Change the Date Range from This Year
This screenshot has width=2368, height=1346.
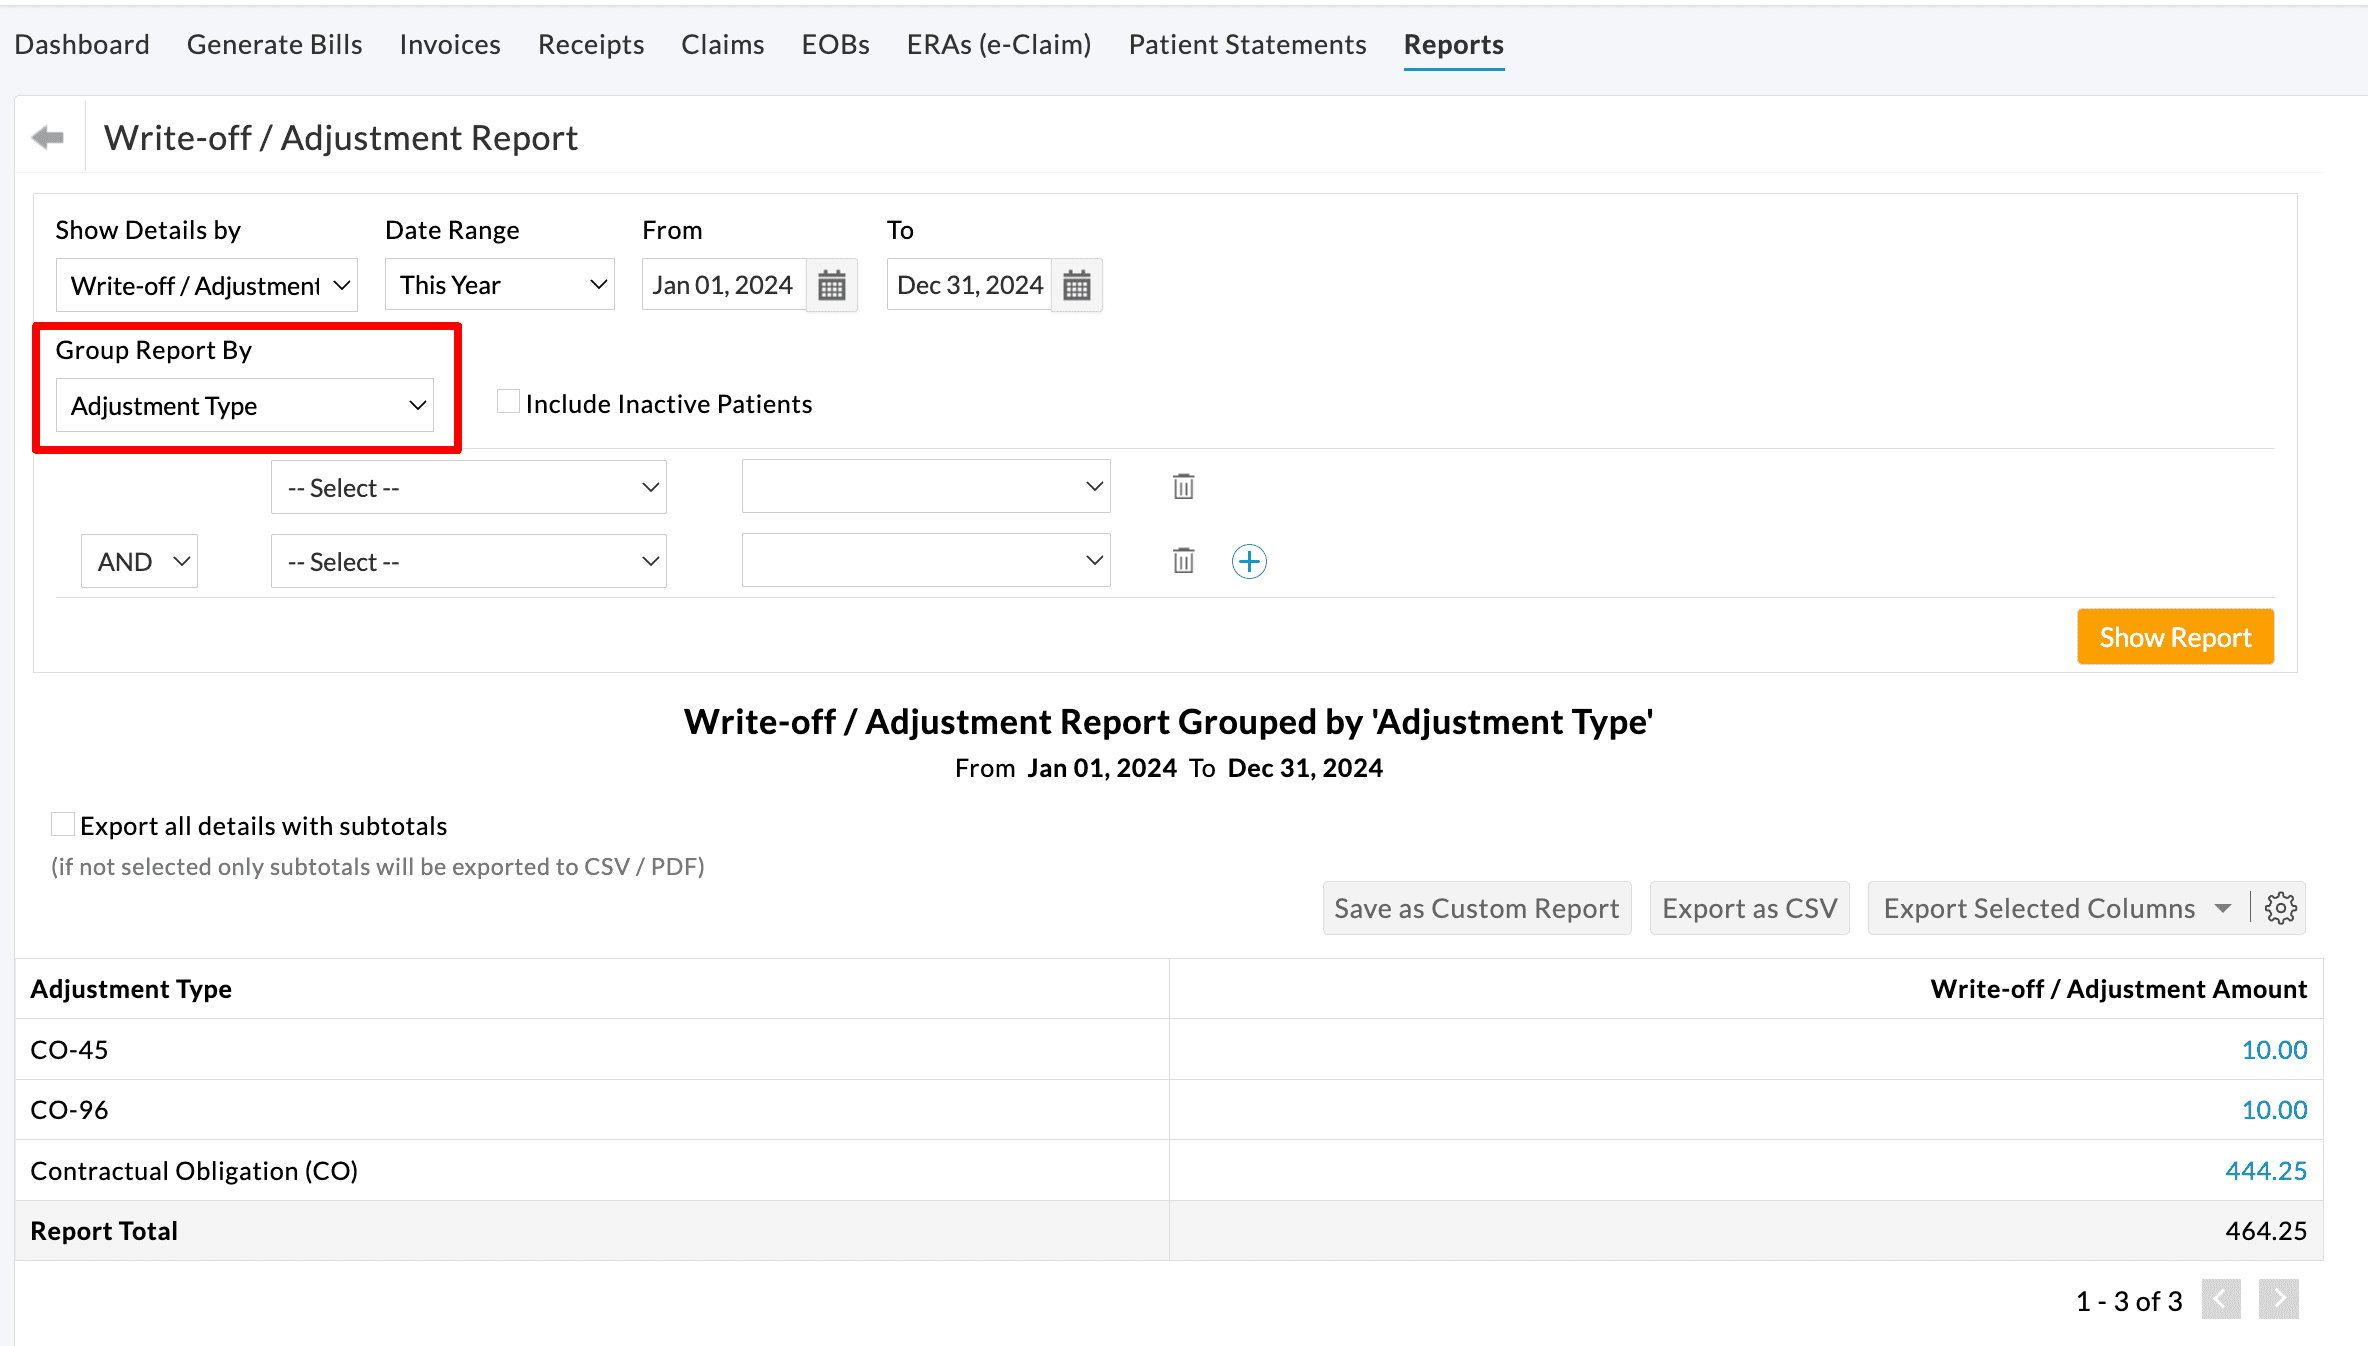[499, 284]
